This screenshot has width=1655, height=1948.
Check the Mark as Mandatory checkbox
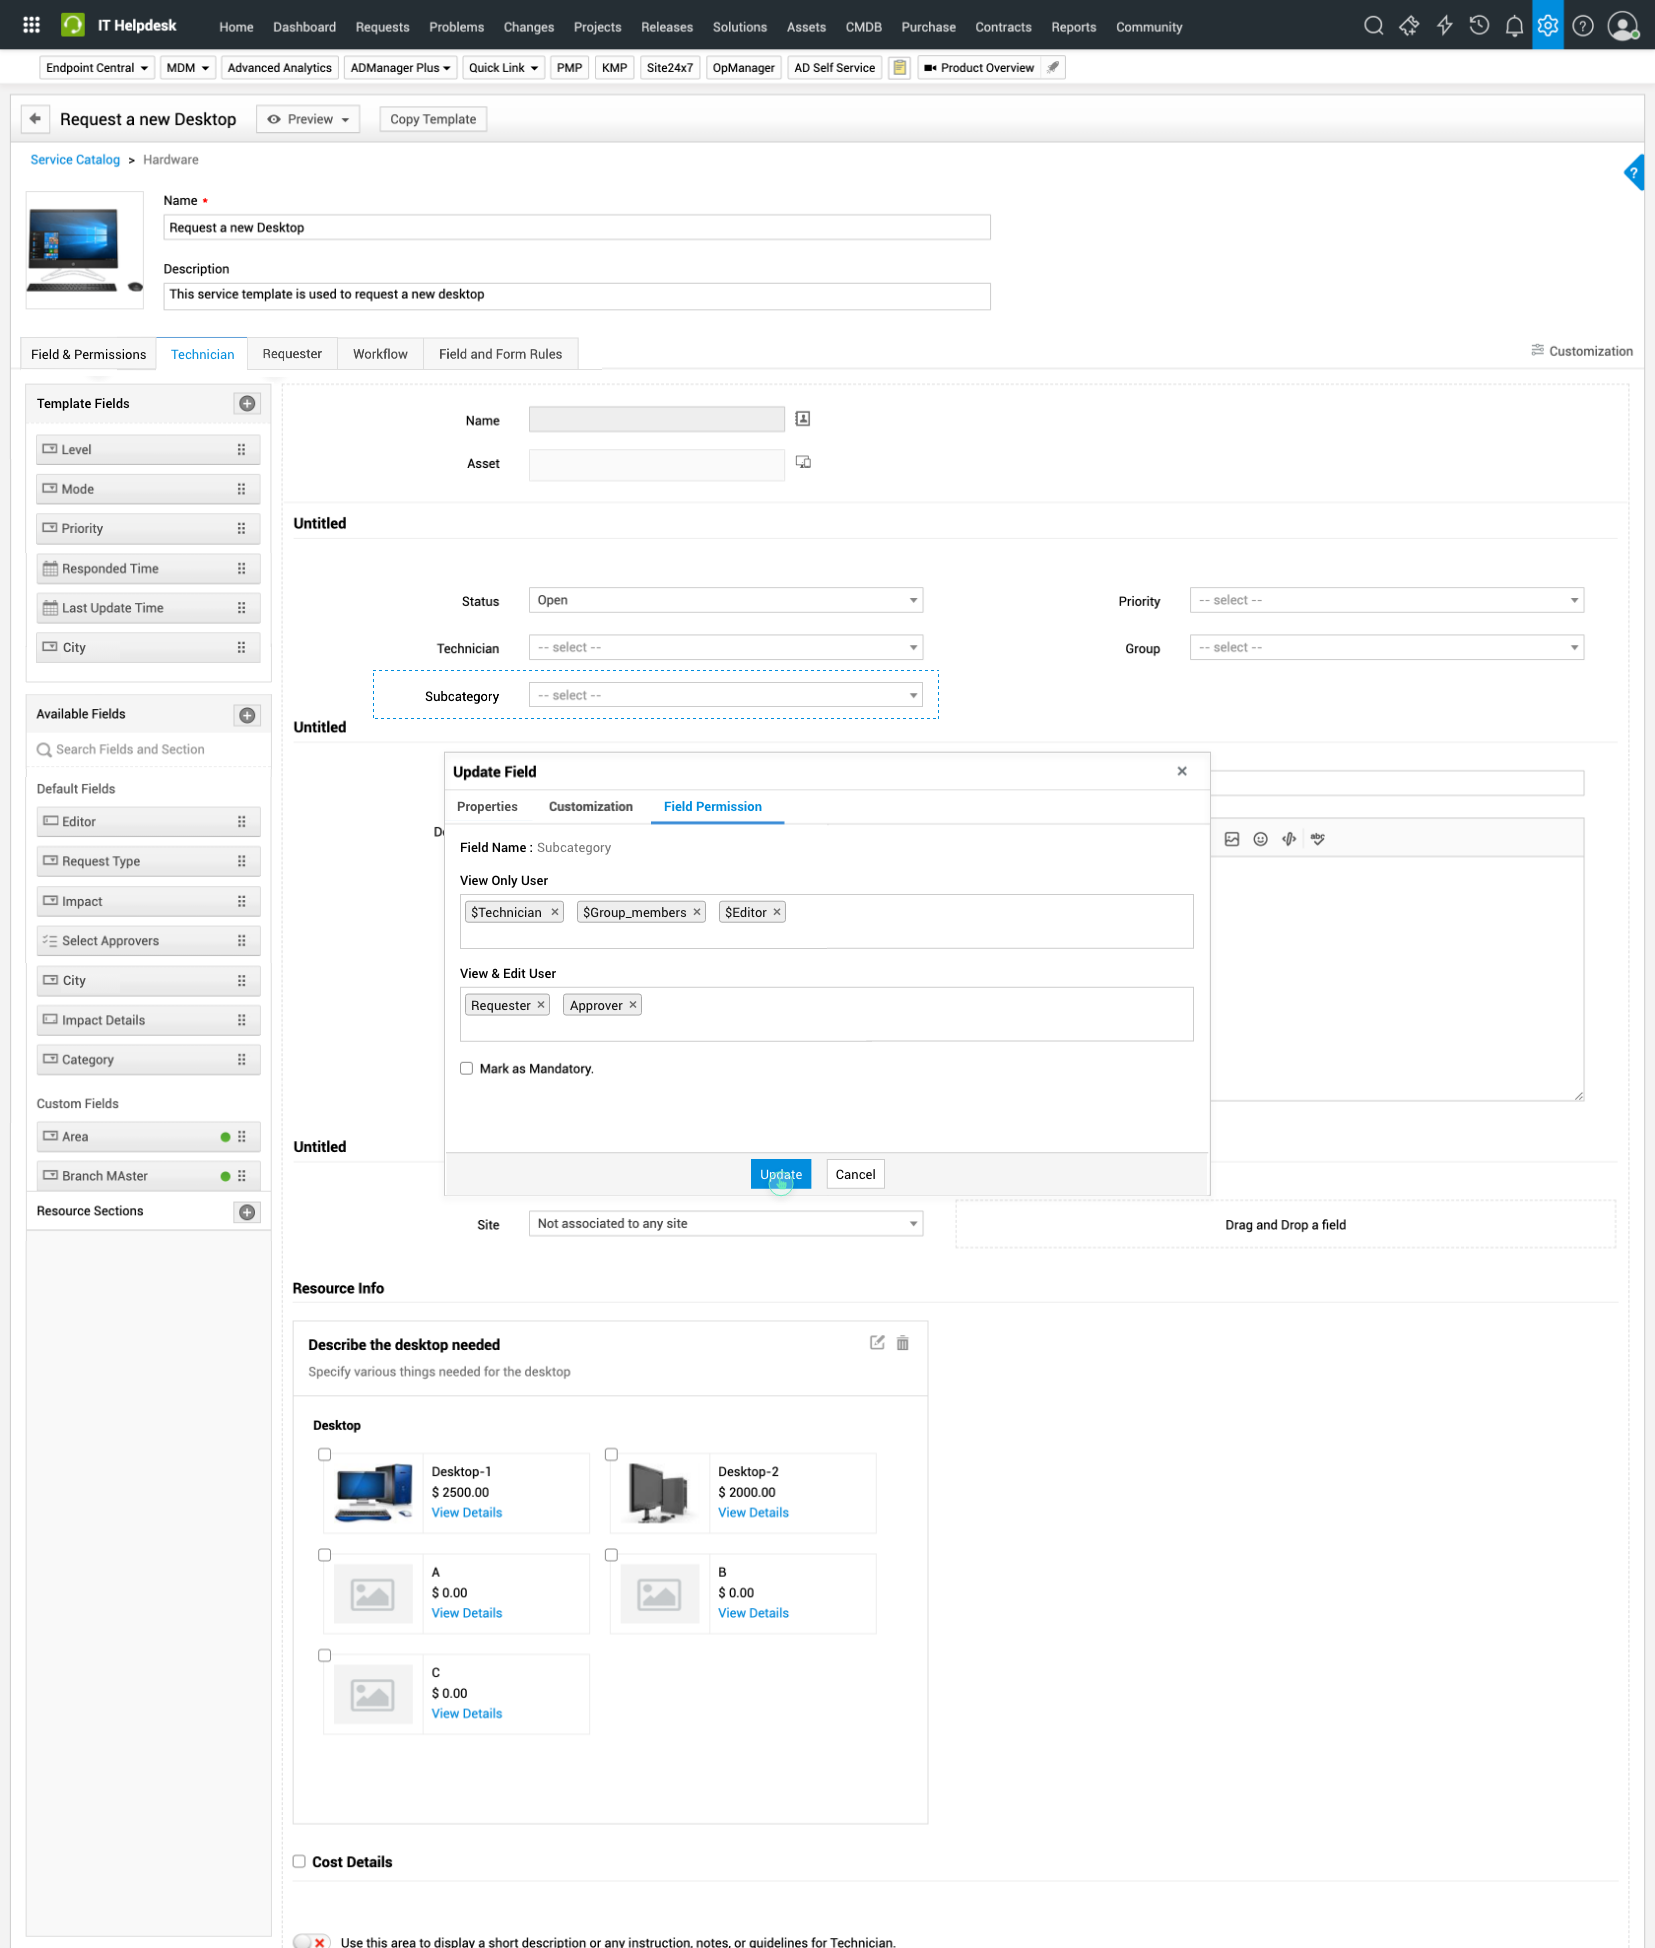point(467,1068)
